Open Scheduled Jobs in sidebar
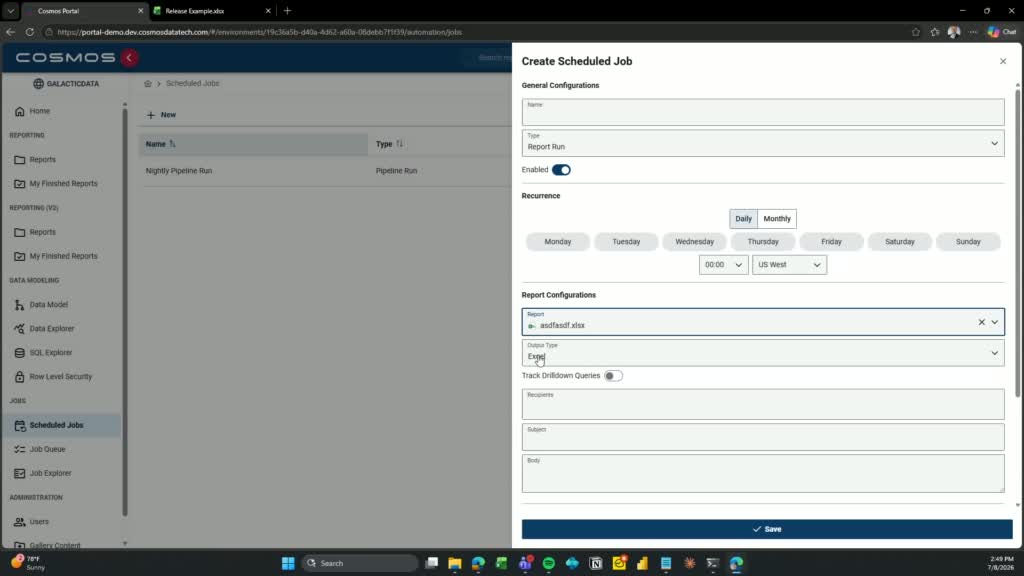Screen dimensions: 1024x576 tap(56, 425)
